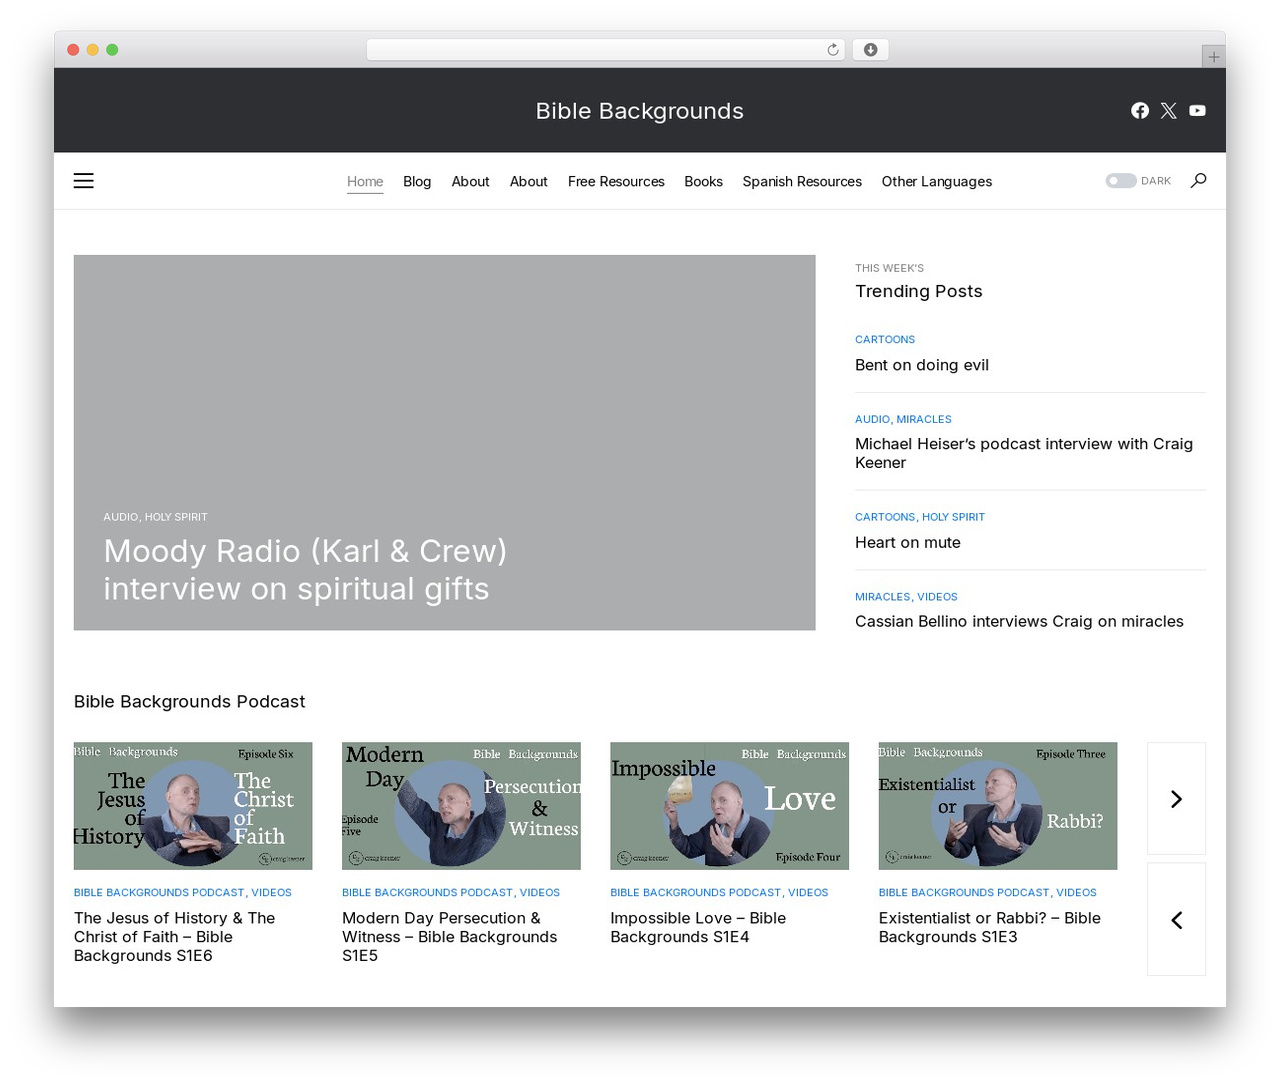Reload the page using the browser refresh icon

pyautogui.click(x=833, y=50)
